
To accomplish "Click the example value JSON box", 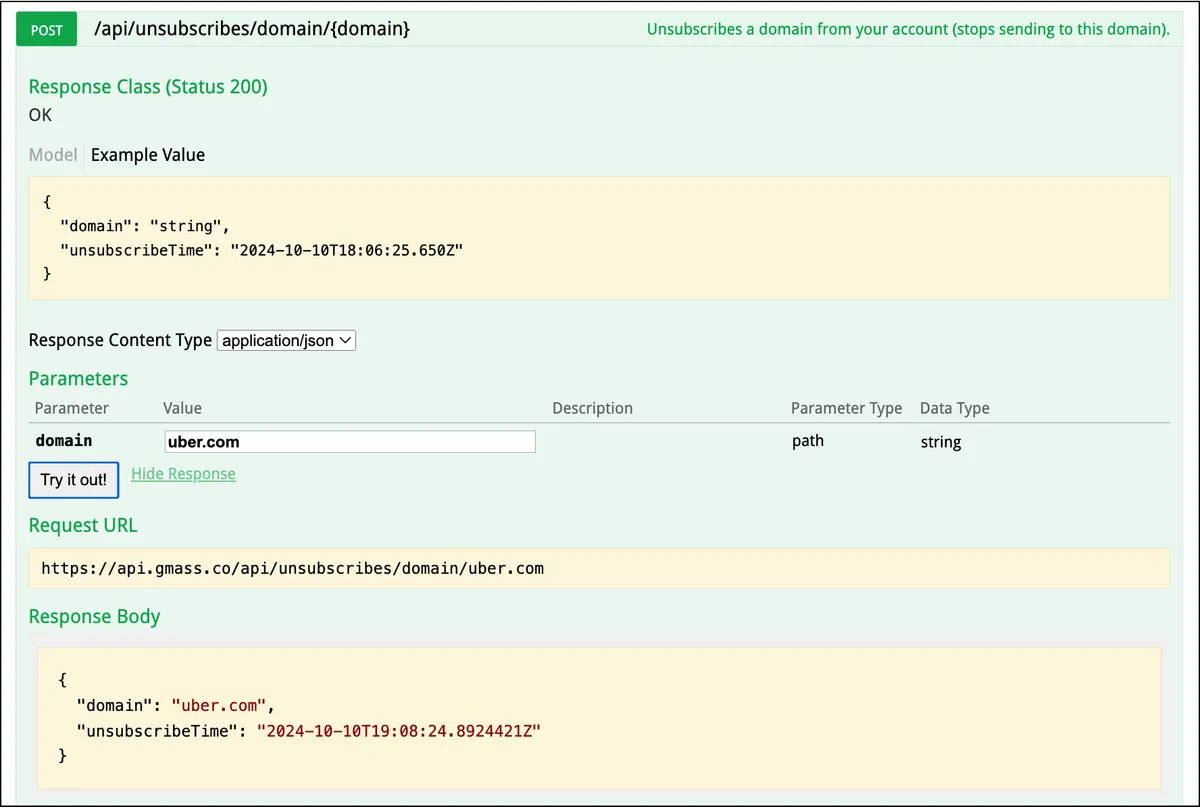I will pos(599,238).
